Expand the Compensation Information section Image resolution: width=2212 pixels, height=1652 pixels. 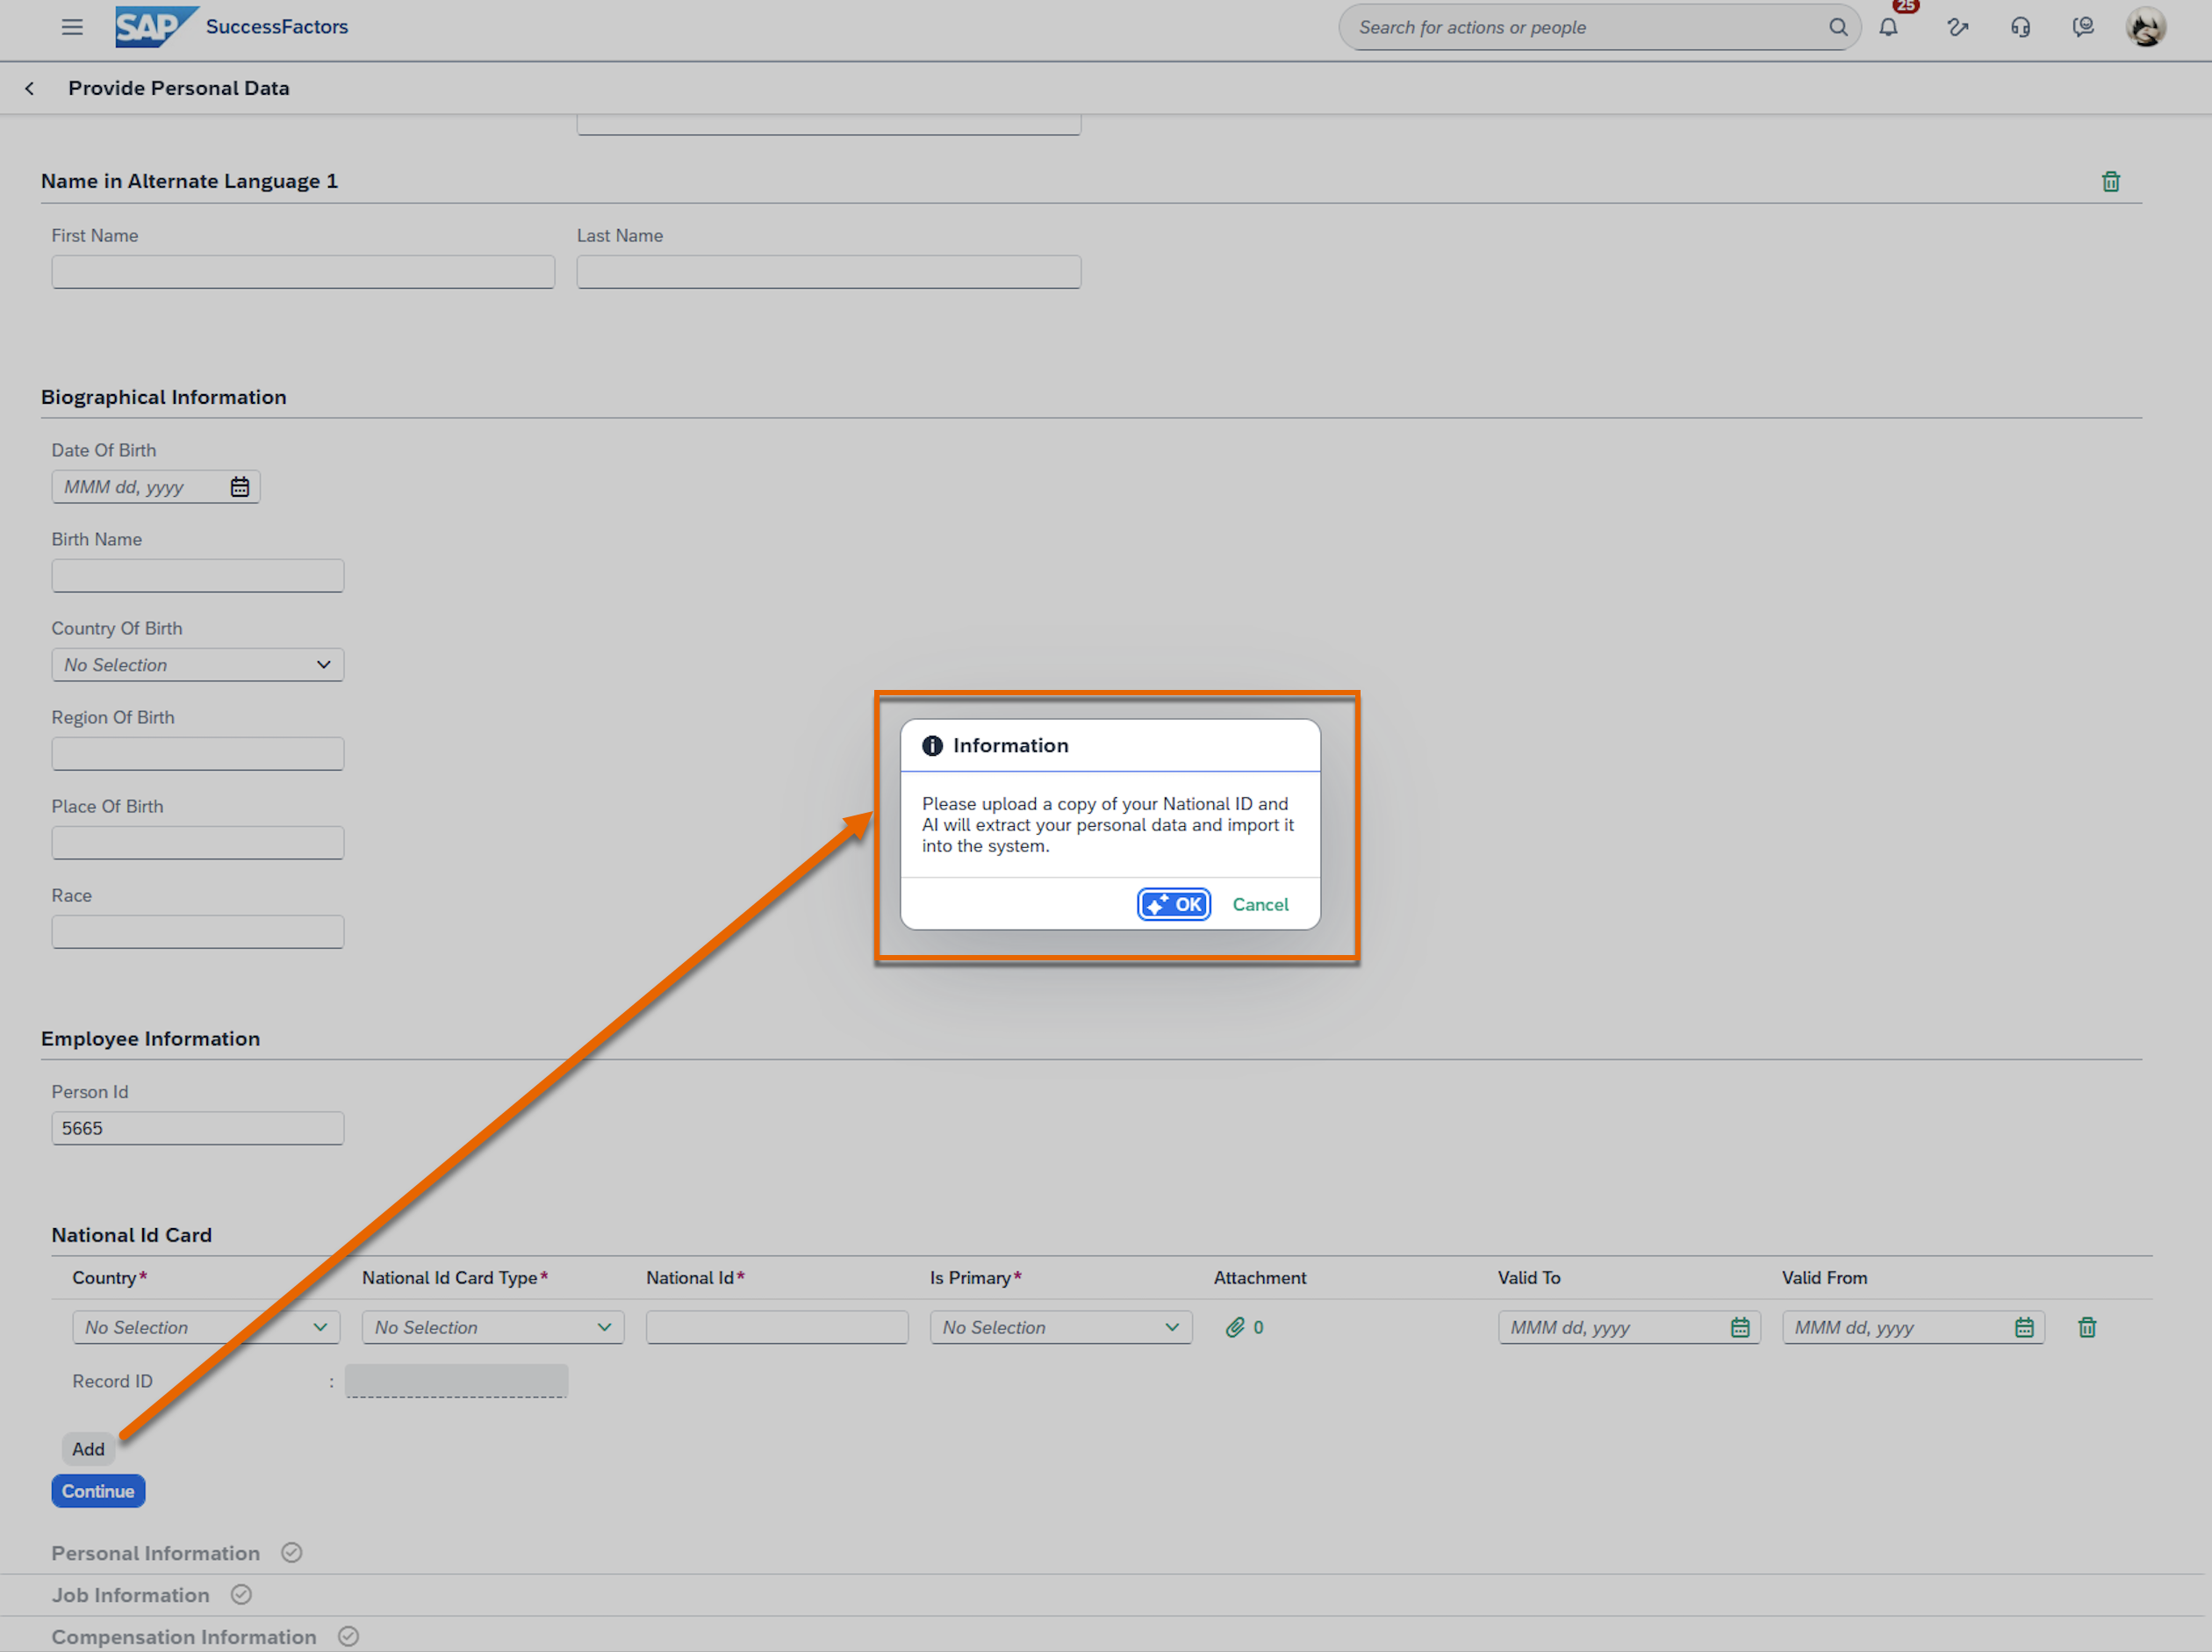coord(184,1637)
